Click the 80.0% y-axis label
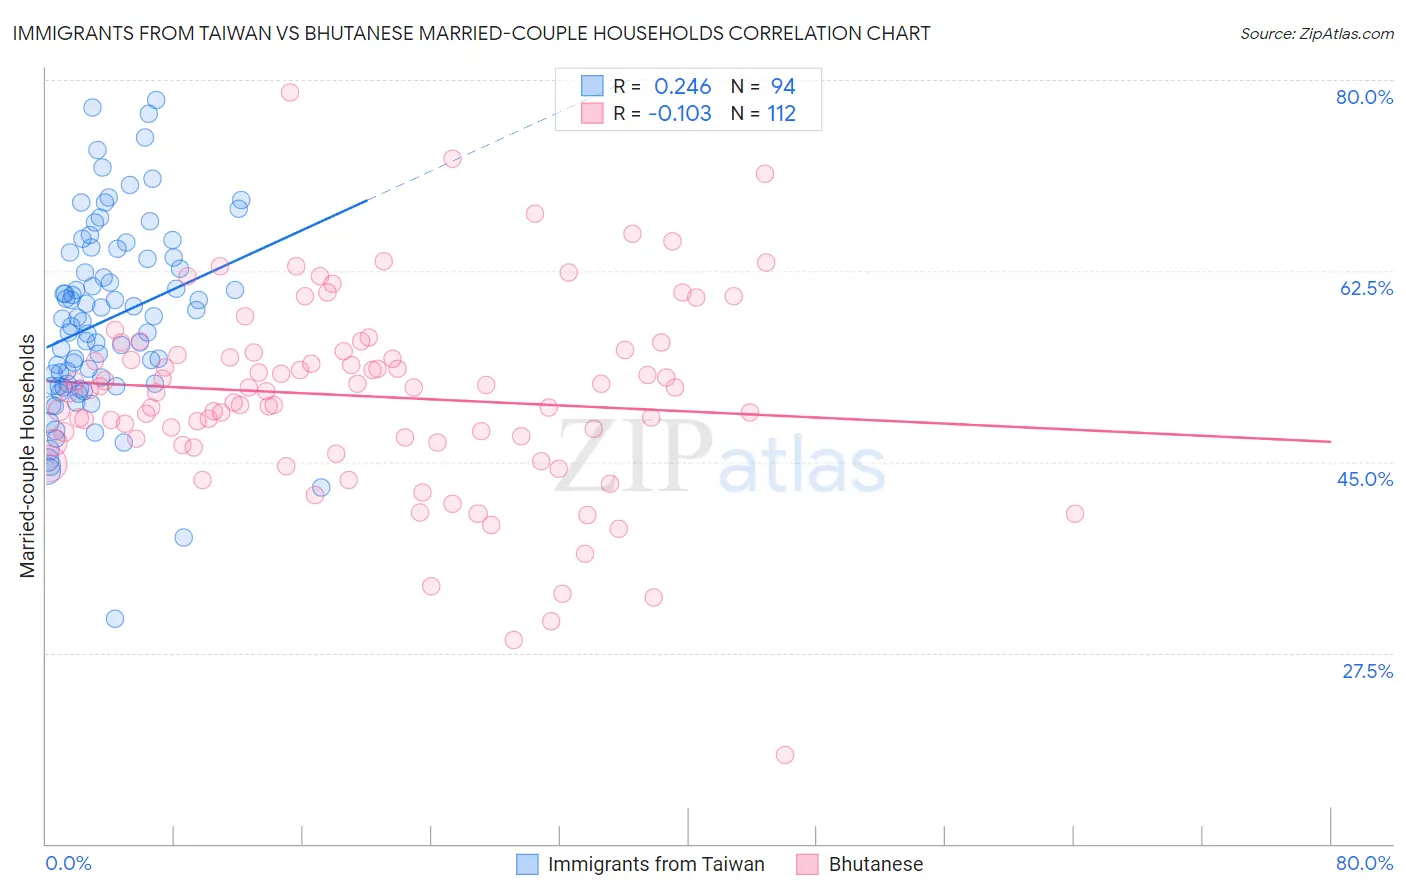Image resolution: width=1406 pixels, height=892 pixels. (x=1364, y=97)
